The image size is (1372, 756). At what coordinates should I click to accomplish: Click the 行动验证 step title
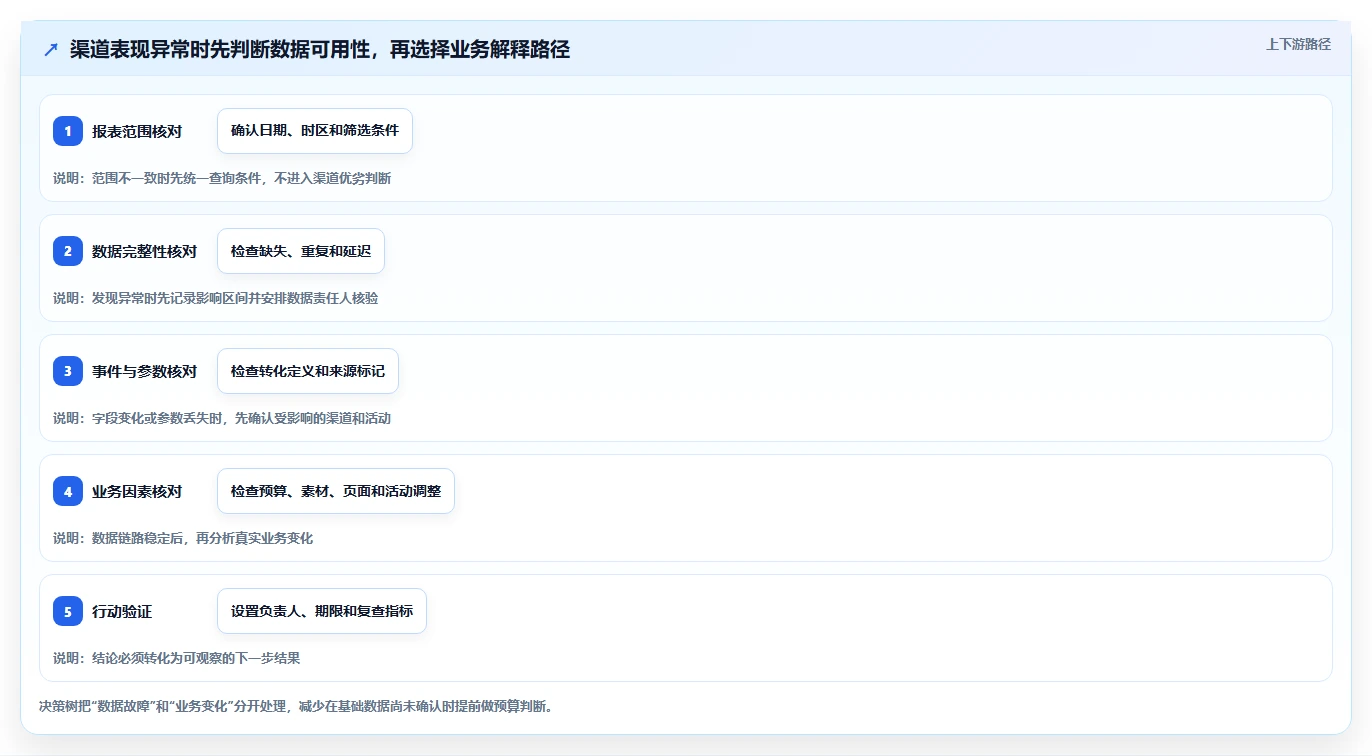(x=122, y=611)
